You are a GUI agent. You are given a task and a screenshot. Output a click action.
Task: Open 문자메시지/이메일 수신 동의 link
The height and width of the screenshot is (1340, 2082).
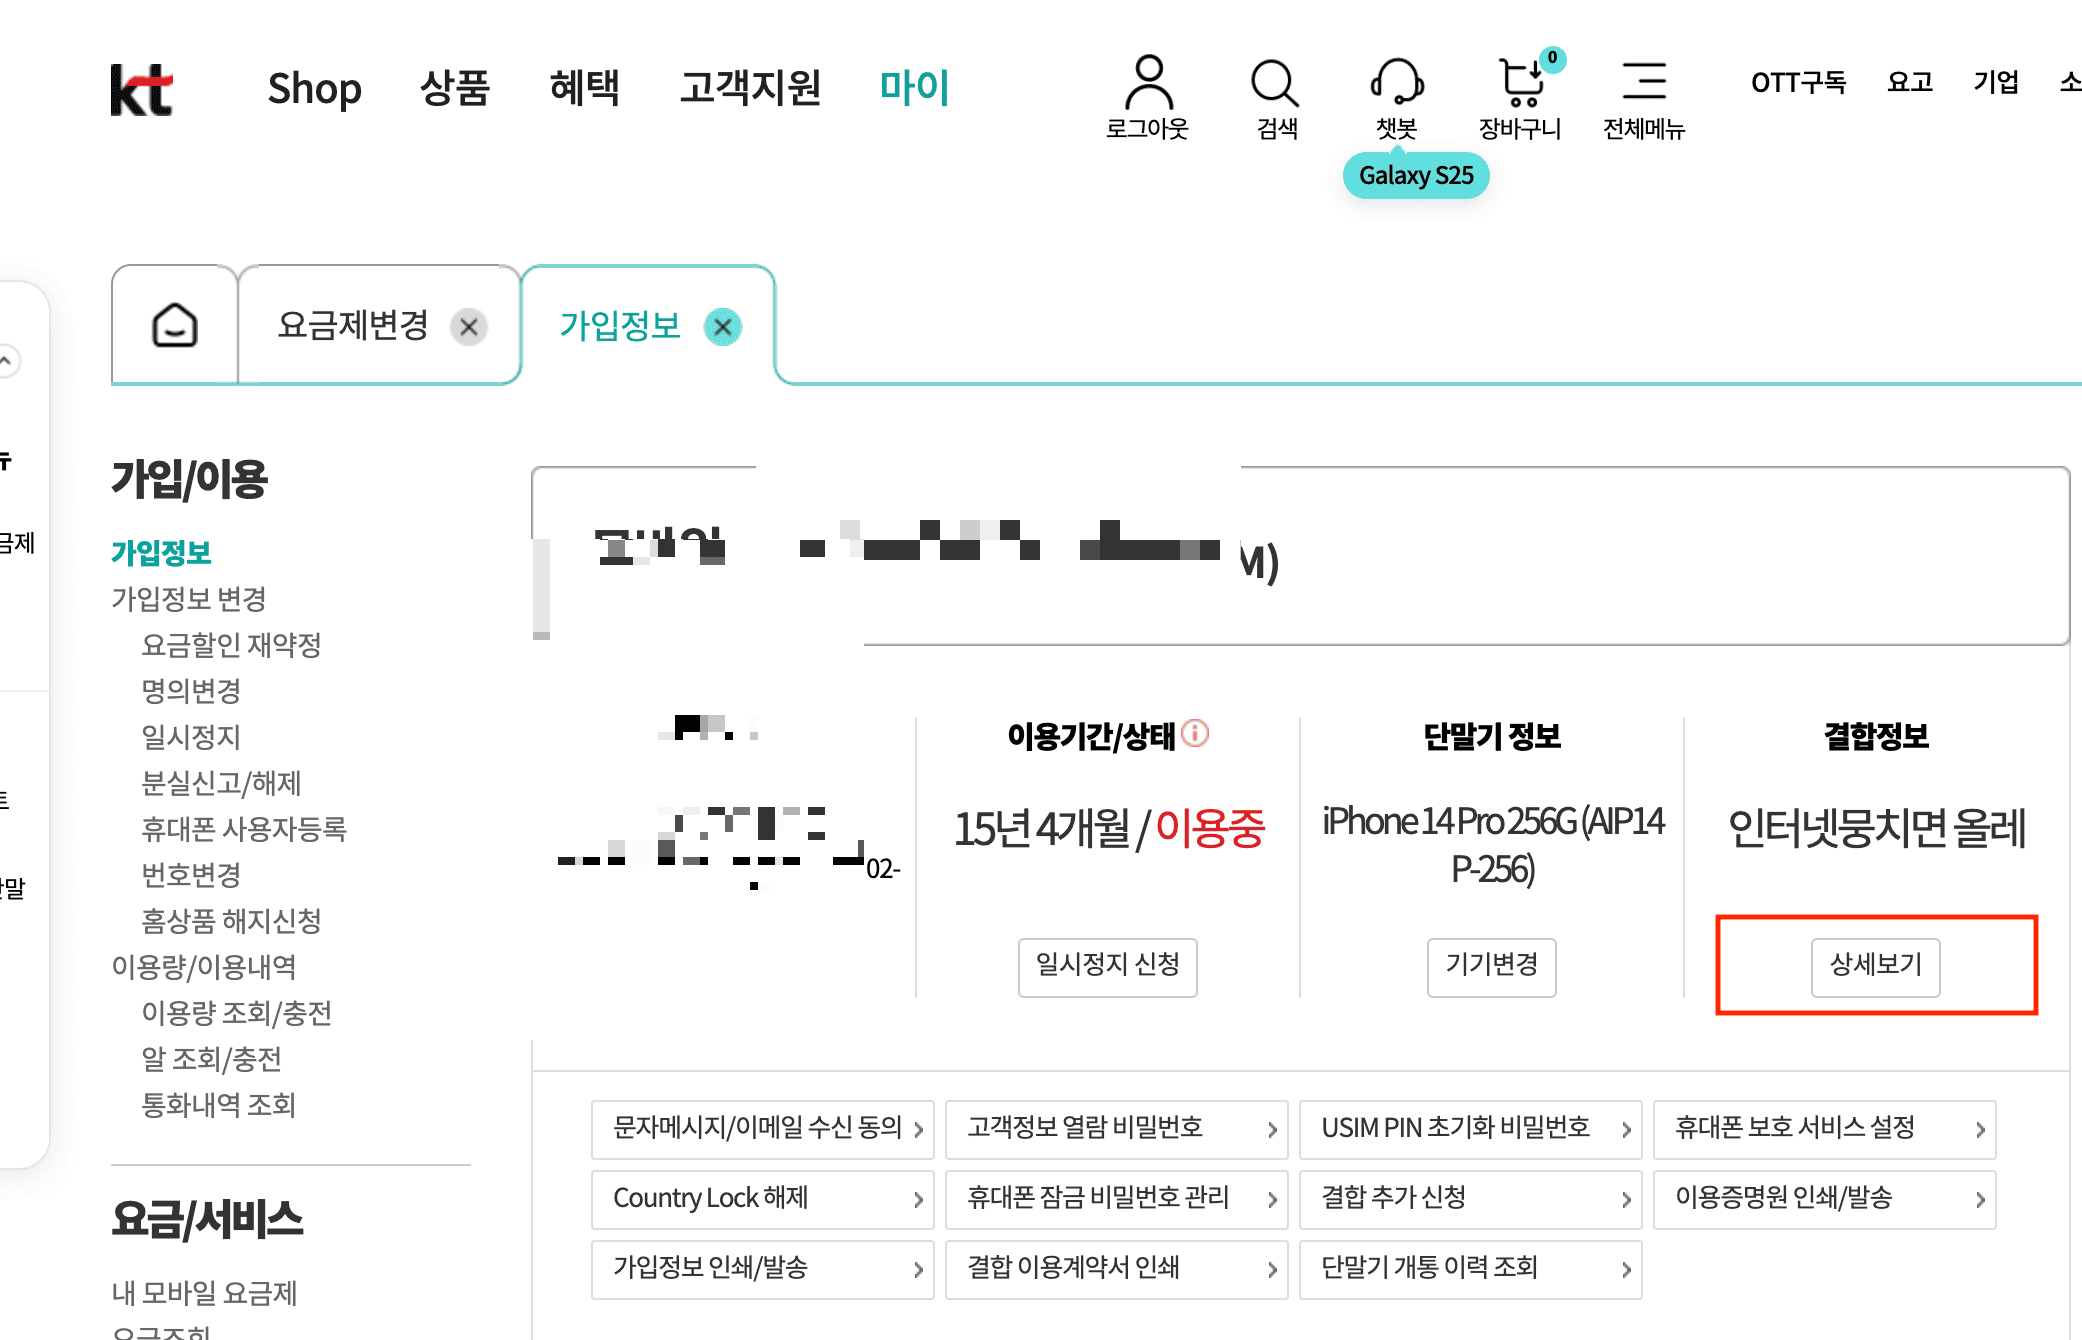763,1129
